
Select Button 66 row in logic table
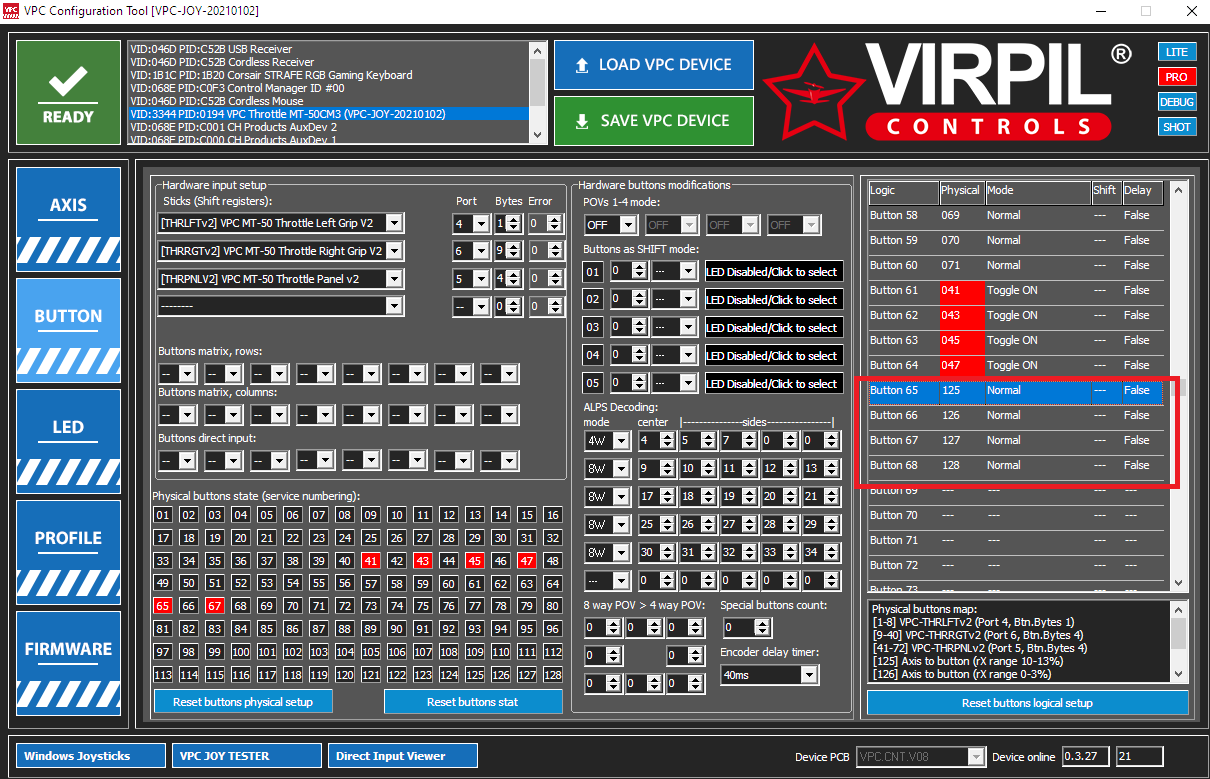pyautogui.click(x=1015, y=415)
